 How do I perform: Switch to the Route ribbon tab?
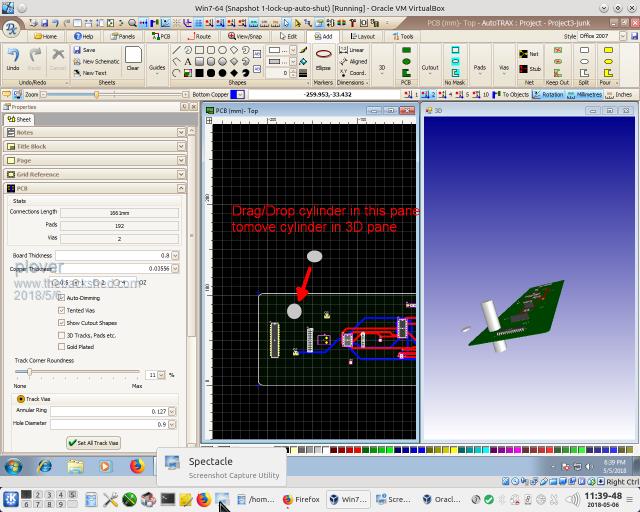click(x=198, y=36)
